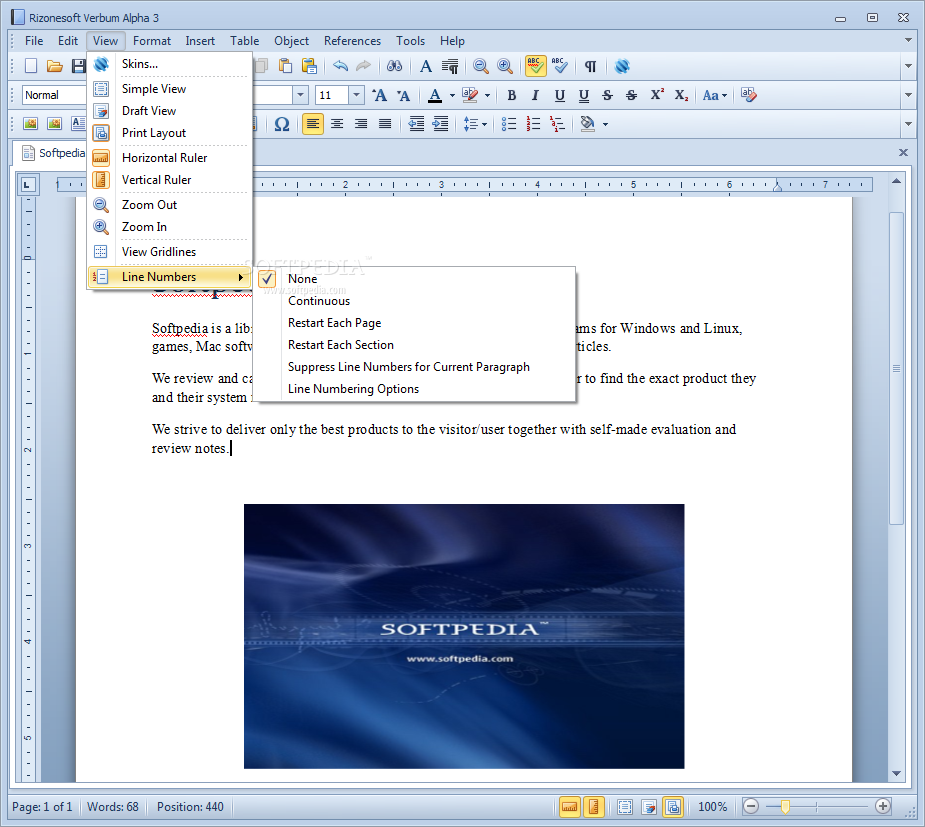The height and width of the screenshot is (827, 925).
Task: Click the Open folder icon
Action: click(x=55, y=66)
